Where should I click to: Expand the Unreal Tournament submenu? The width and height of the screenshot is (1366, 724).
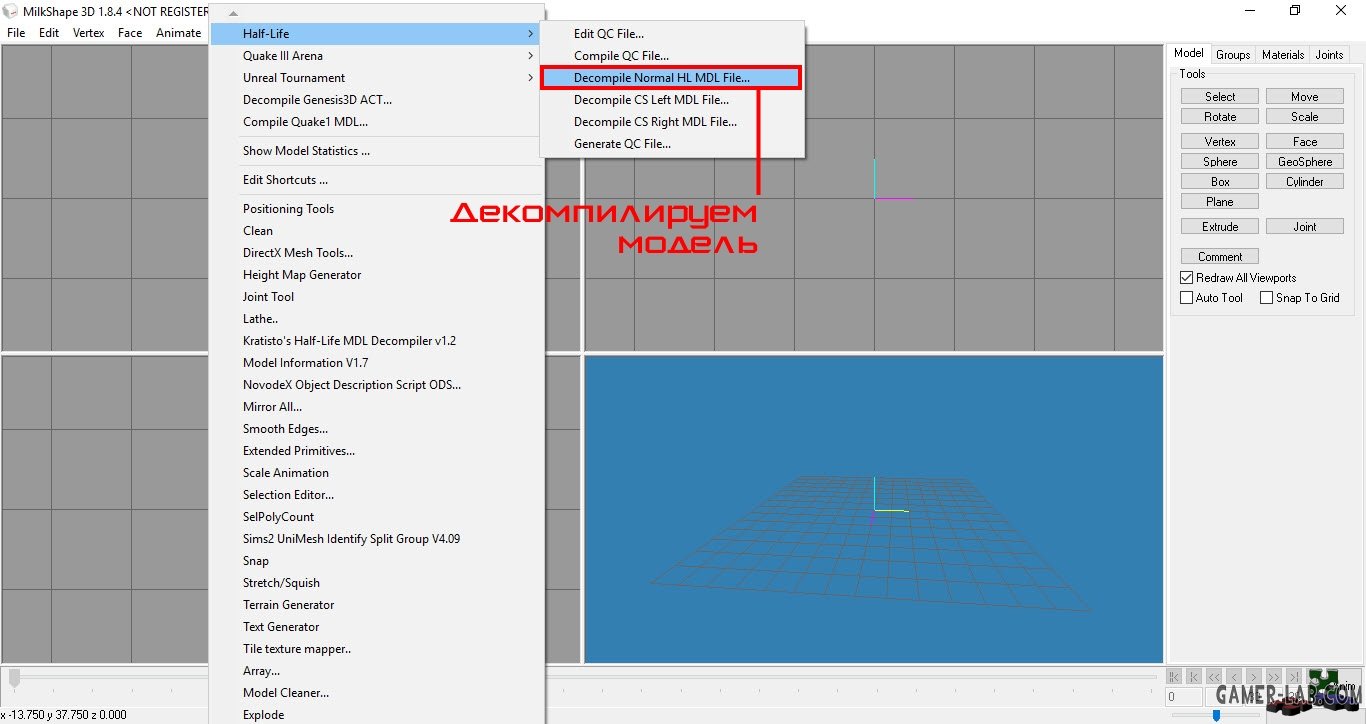click(x=377, y=78)
